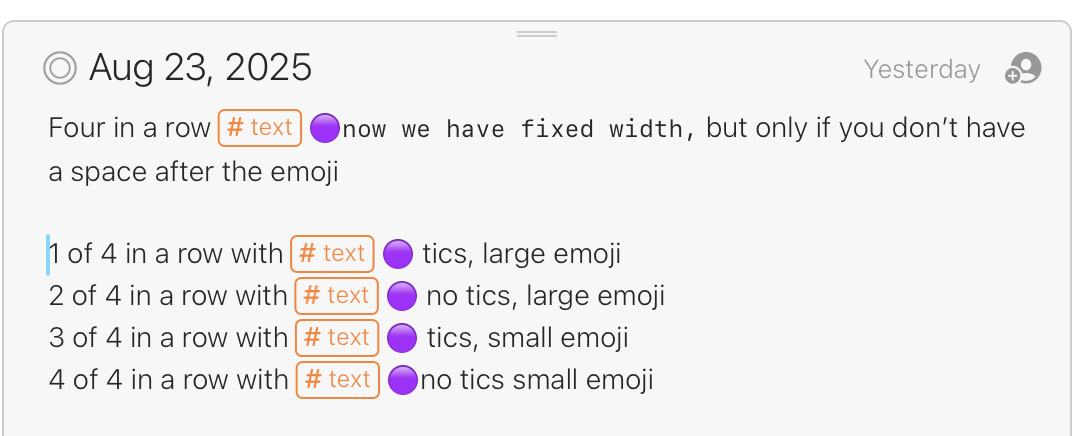Click the #text tag in the 2 of 4 line
Screen dimensions: 1078x436
(x=336, y=296)
